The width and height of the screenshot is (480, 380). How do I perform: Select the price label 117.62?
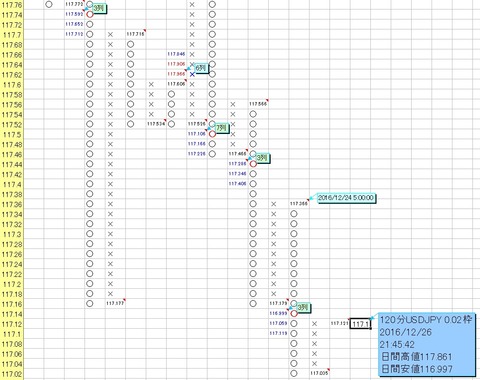tap(12, 75)
